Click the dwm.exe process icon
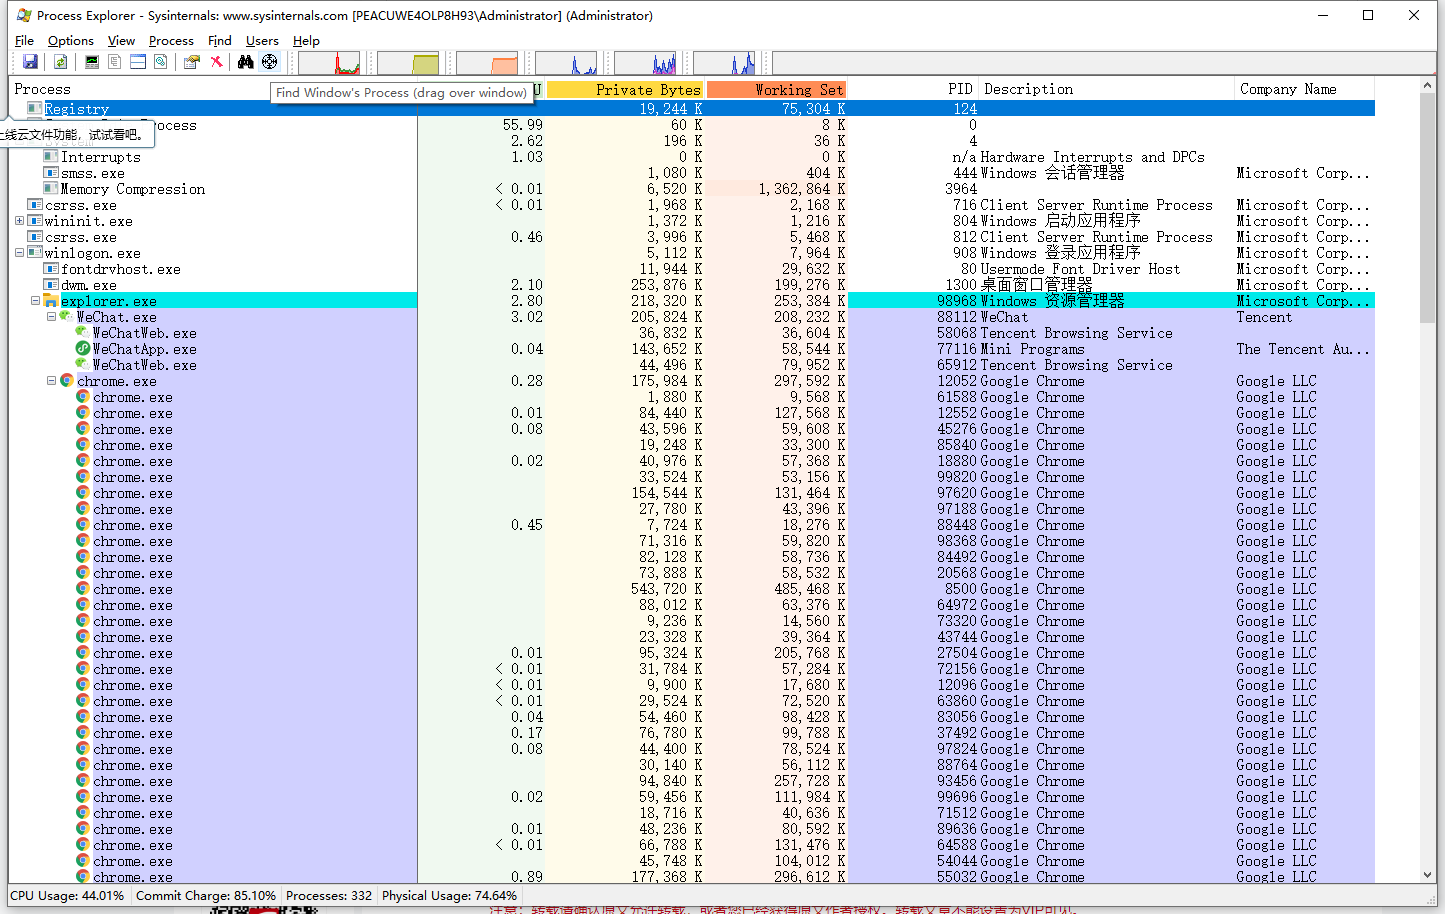Screen dimensions: 1445x914 point(51,285)
